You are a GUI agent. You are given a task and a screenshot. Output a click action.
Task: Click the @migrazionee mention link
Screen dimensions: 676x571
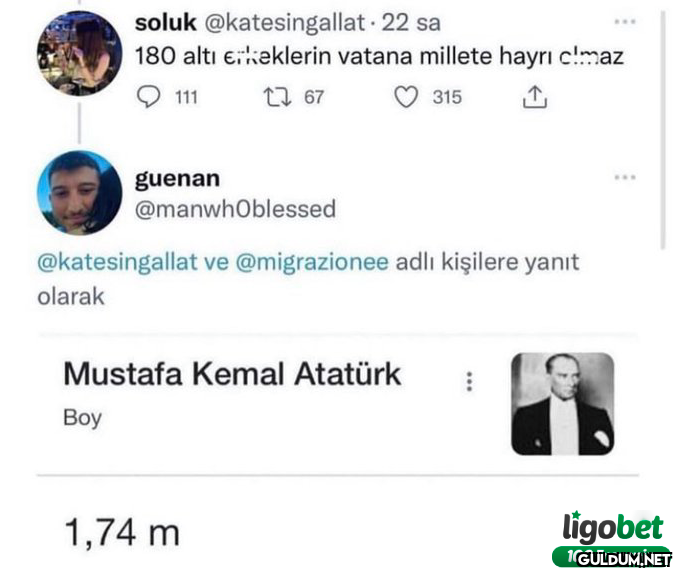[x=312, y=262]
